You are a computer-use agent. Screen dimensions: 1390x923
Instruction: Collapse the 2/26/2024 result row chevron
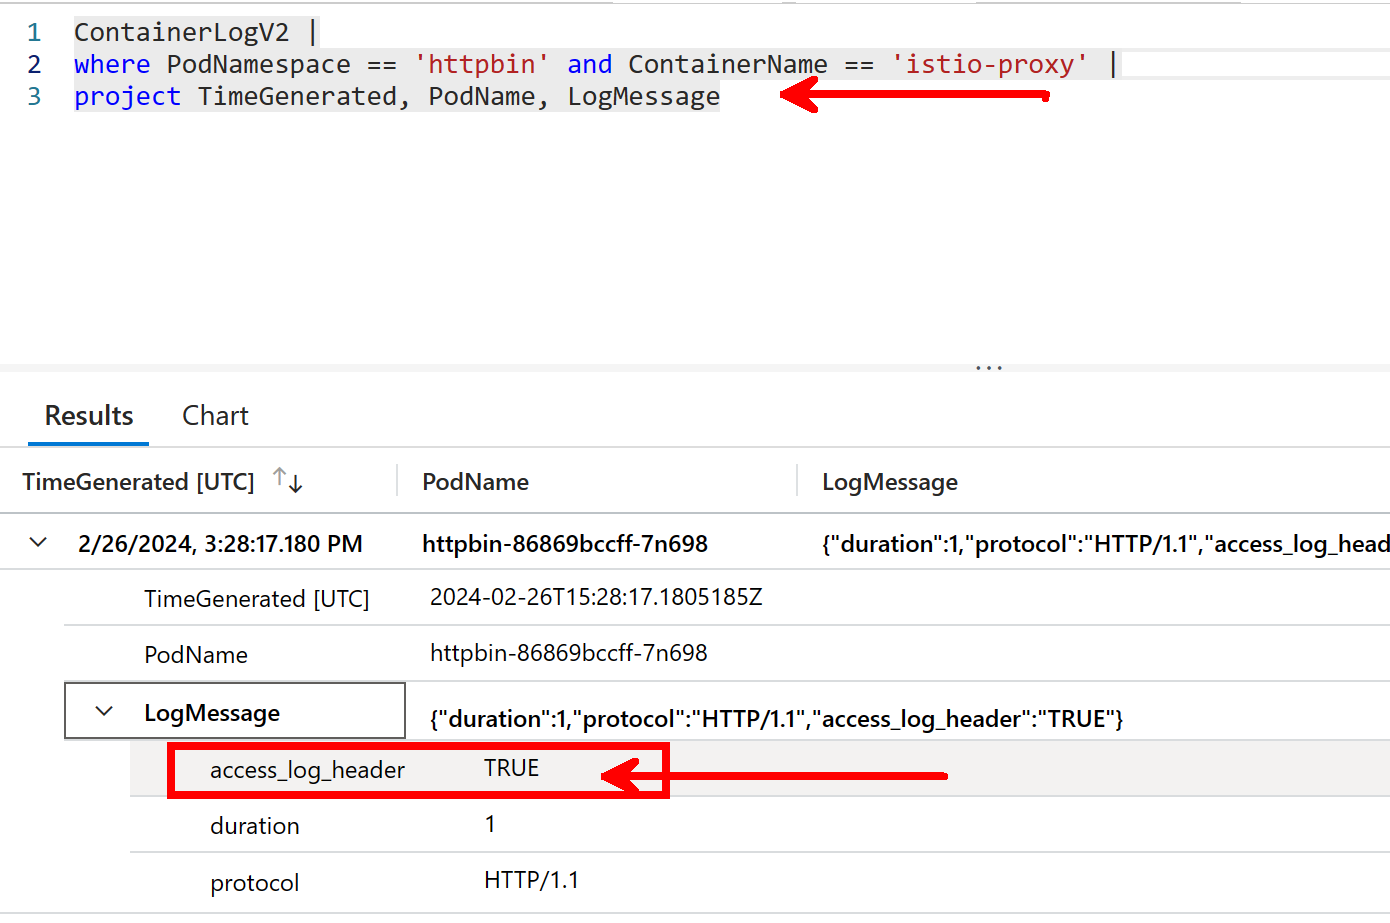(x=38, y=543)
